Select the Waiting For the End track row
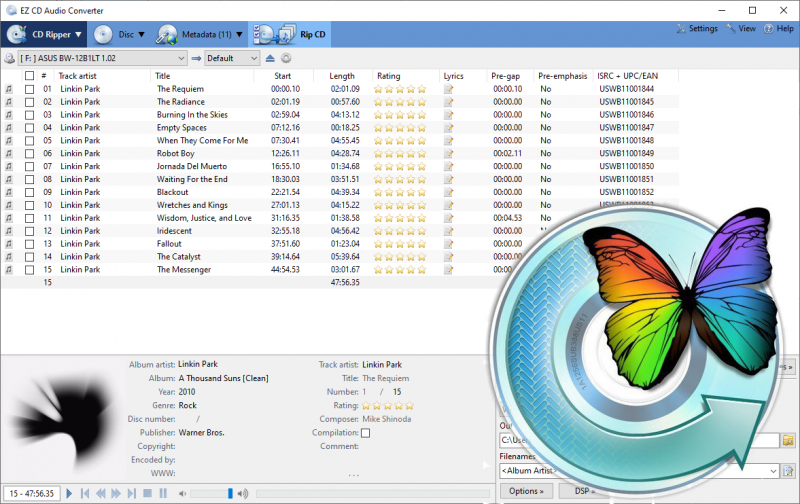This screenshot has width=800, height=504. 339,179
